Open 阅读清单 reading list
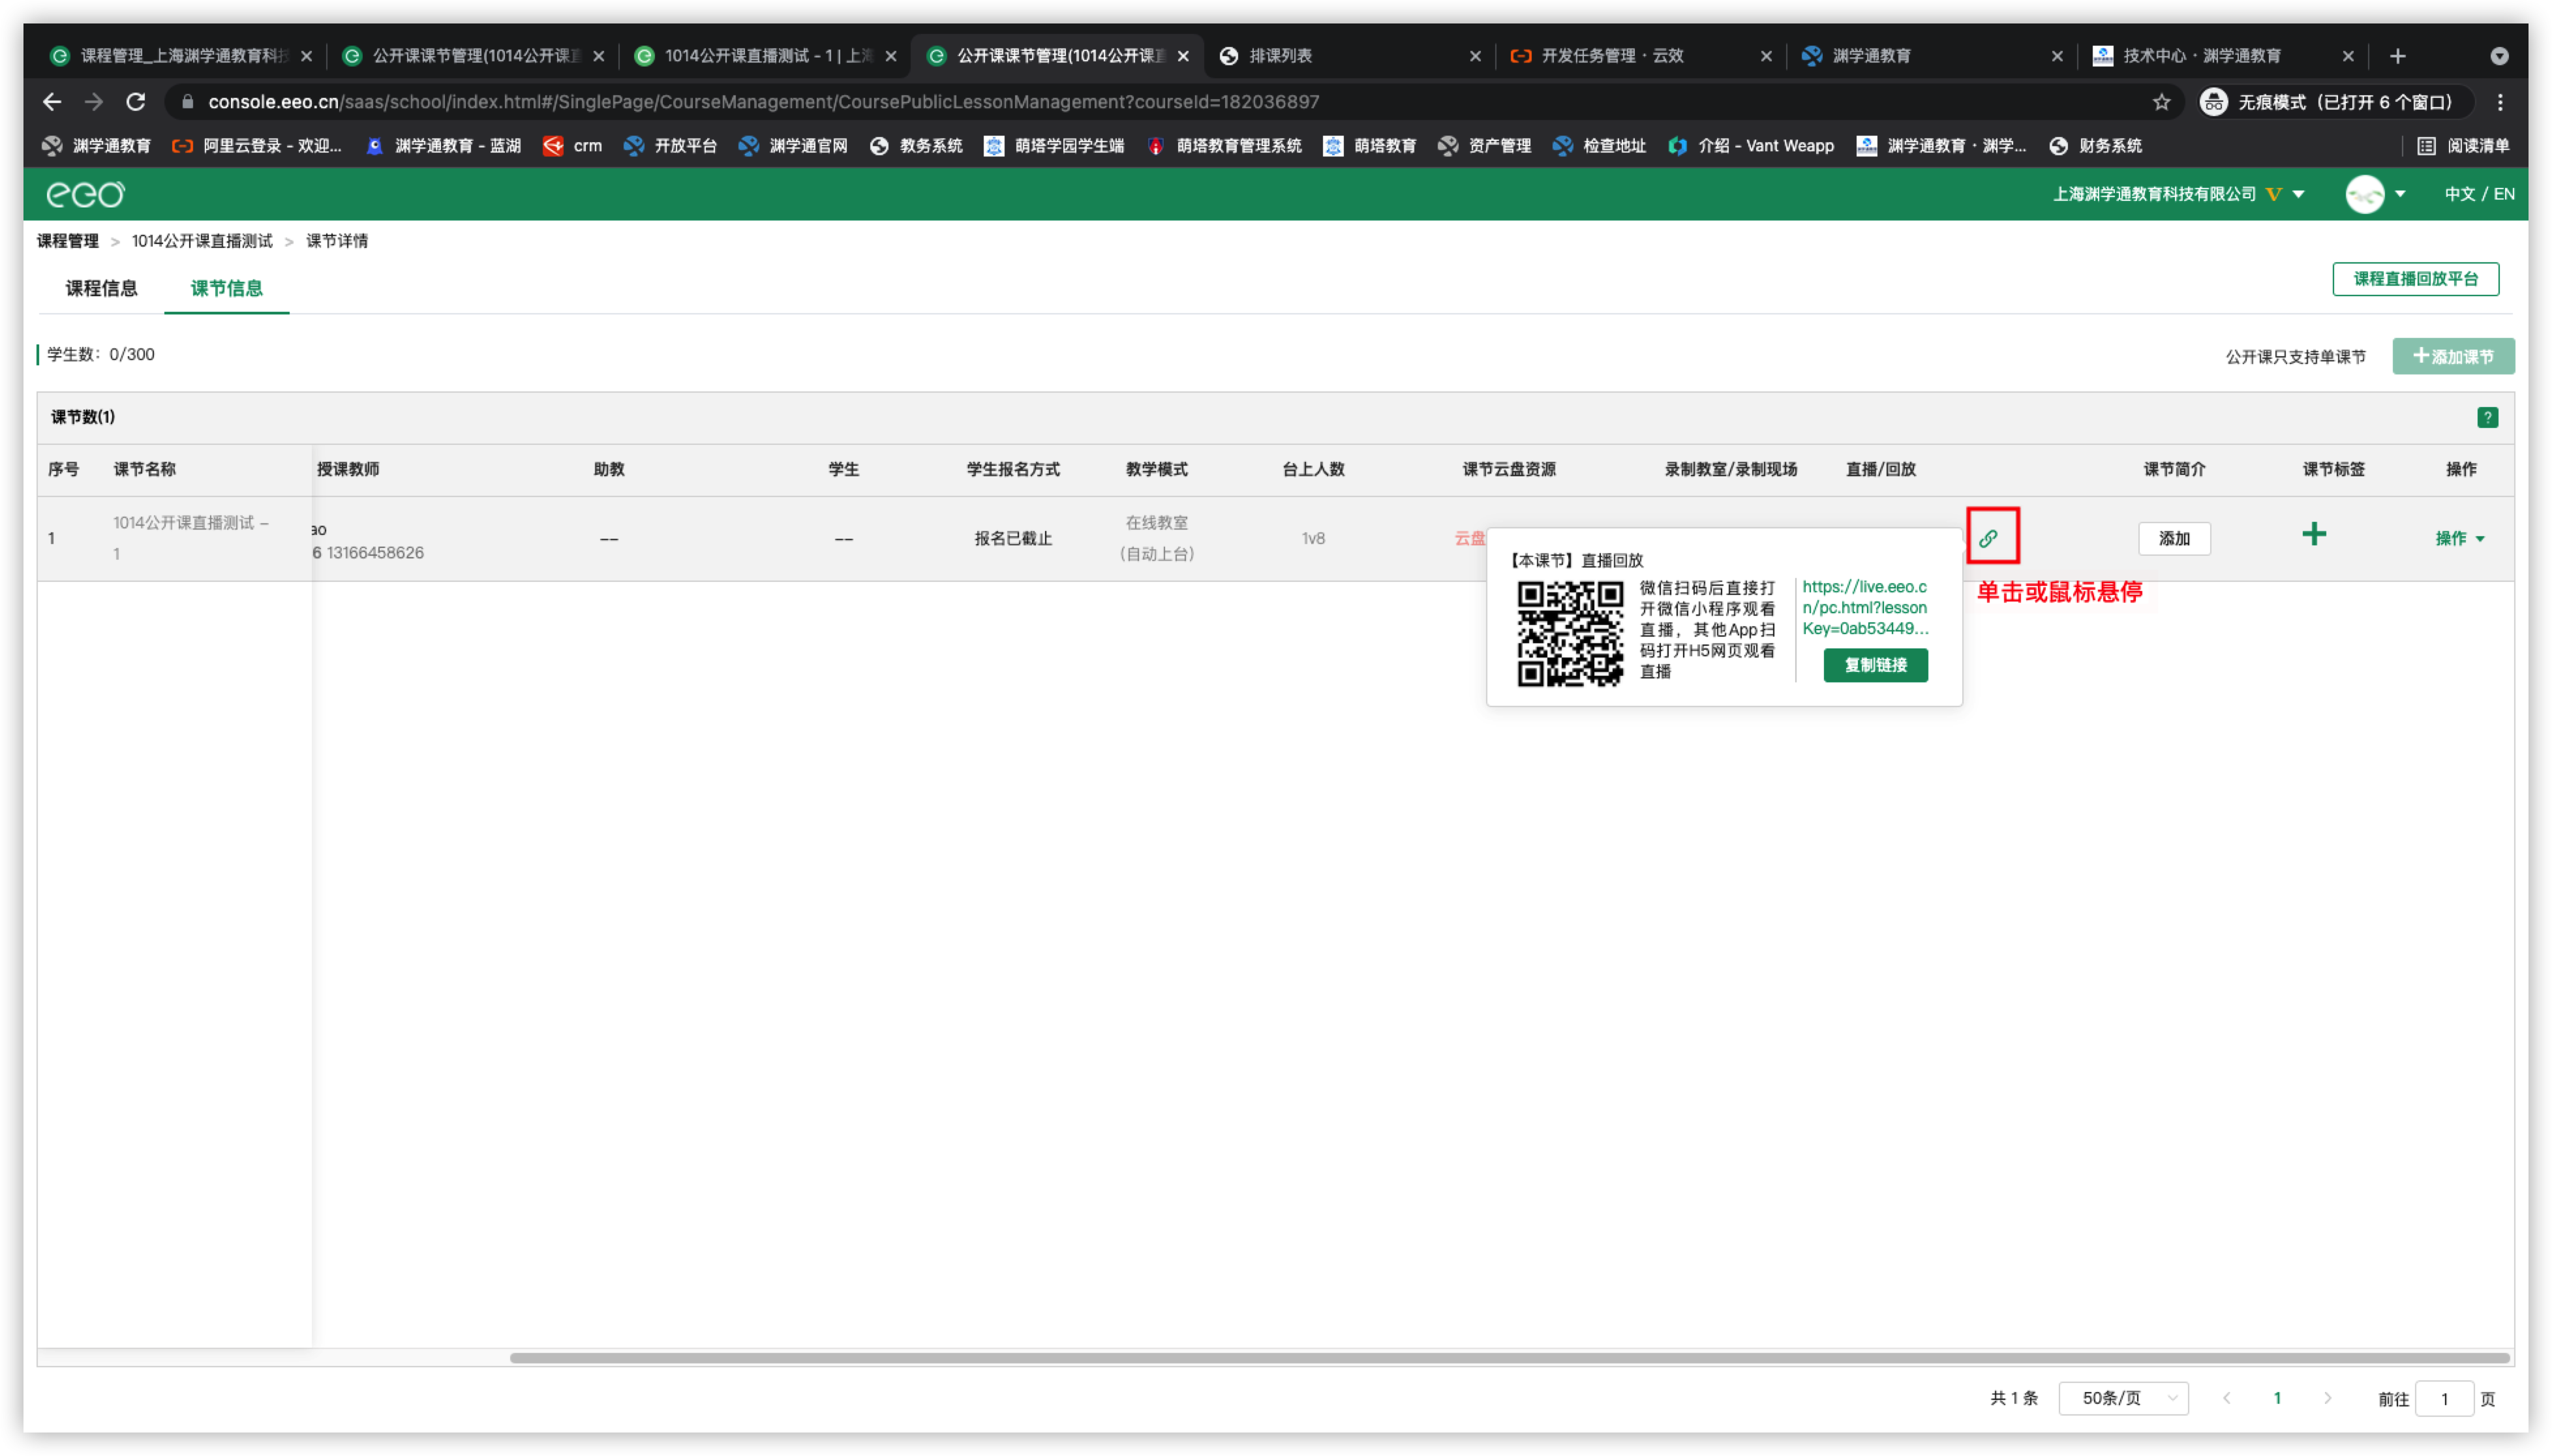The height and width of the screenshot is (1456, 2552). click(x=2463, y=146)
